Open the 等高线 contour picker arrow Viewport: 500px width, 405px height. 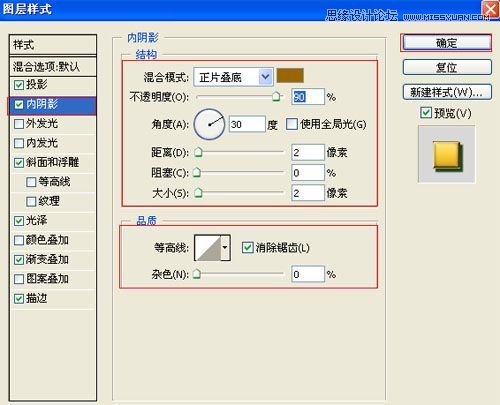coord(225,248)
